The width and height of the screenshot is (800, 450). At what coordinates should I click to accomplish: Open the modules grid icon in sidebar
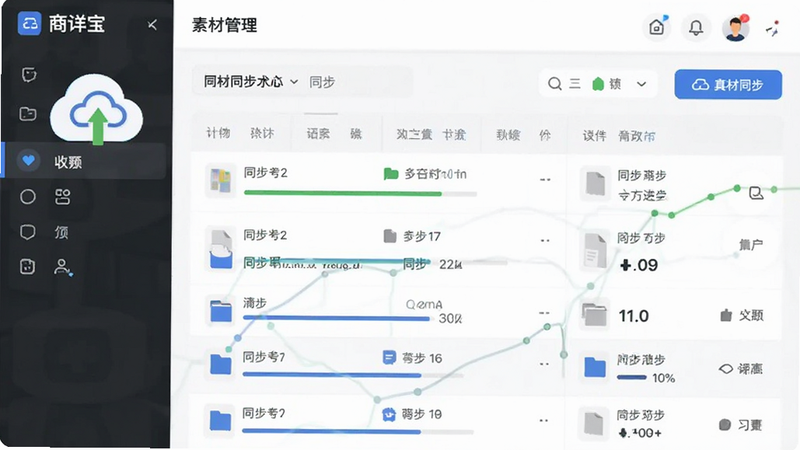62,197
